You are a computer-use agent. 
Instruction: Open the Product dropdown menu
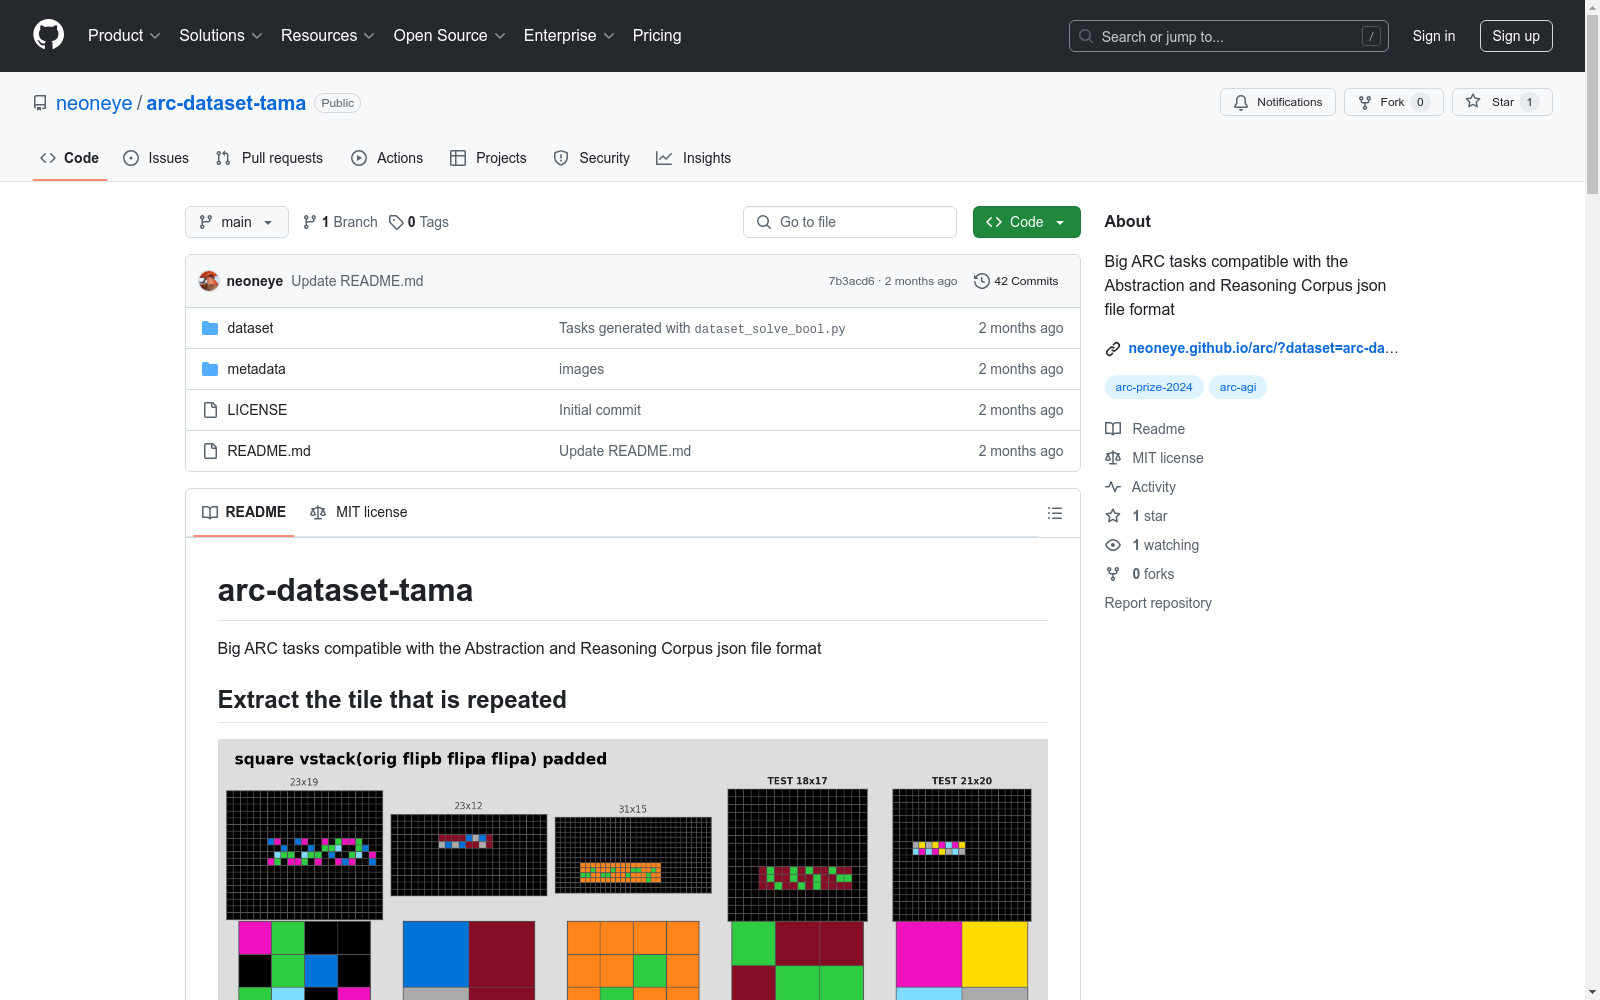point(124,36)
